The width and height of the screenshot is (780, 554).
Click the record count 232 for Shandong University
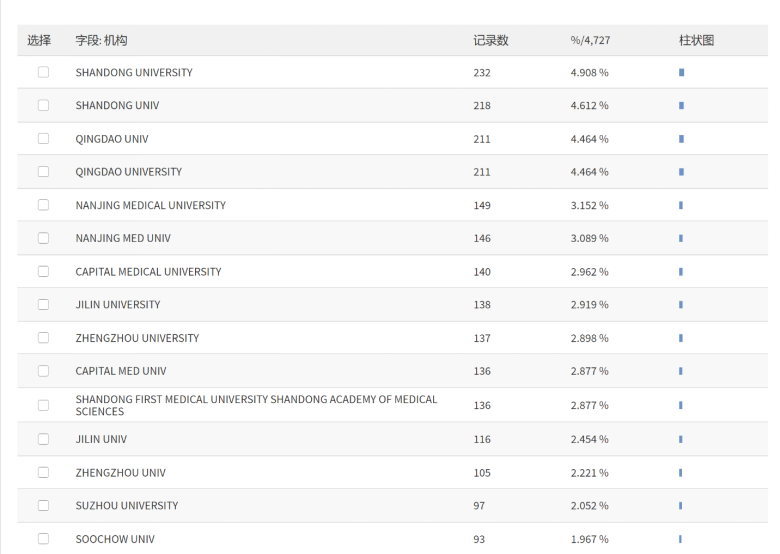point(482,72)
